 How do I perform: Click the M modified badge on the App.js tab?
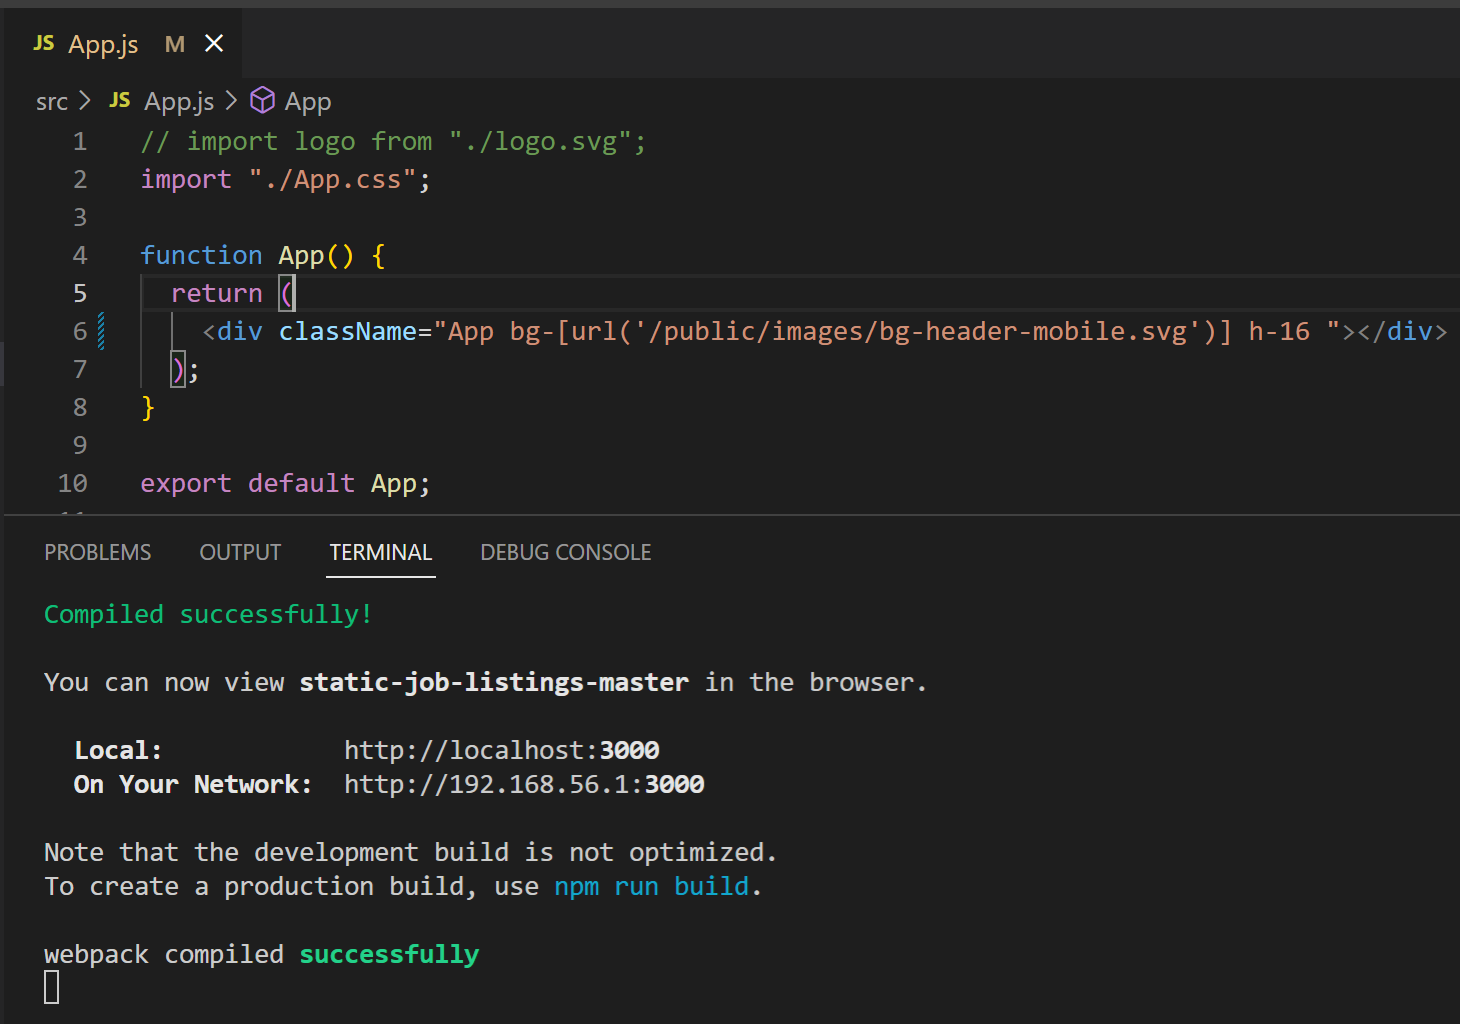174,44
